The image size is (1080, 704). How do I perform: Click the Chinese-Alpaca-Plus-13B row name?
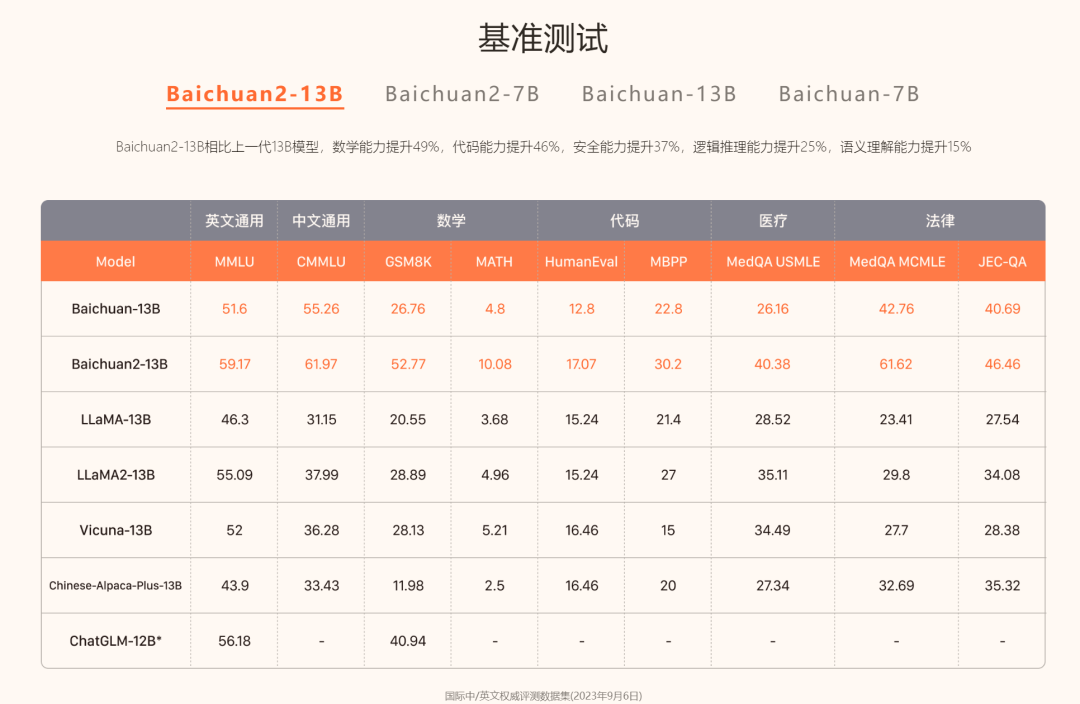click(116, 586)
